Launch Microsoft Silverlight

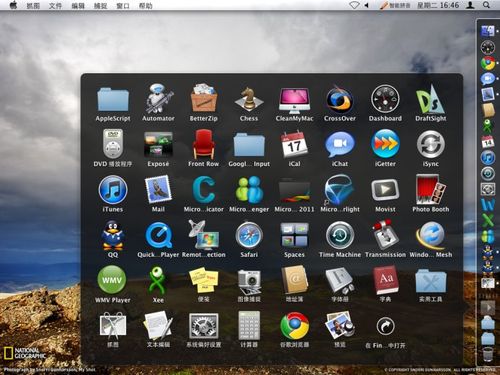click(x=339, y=189)
